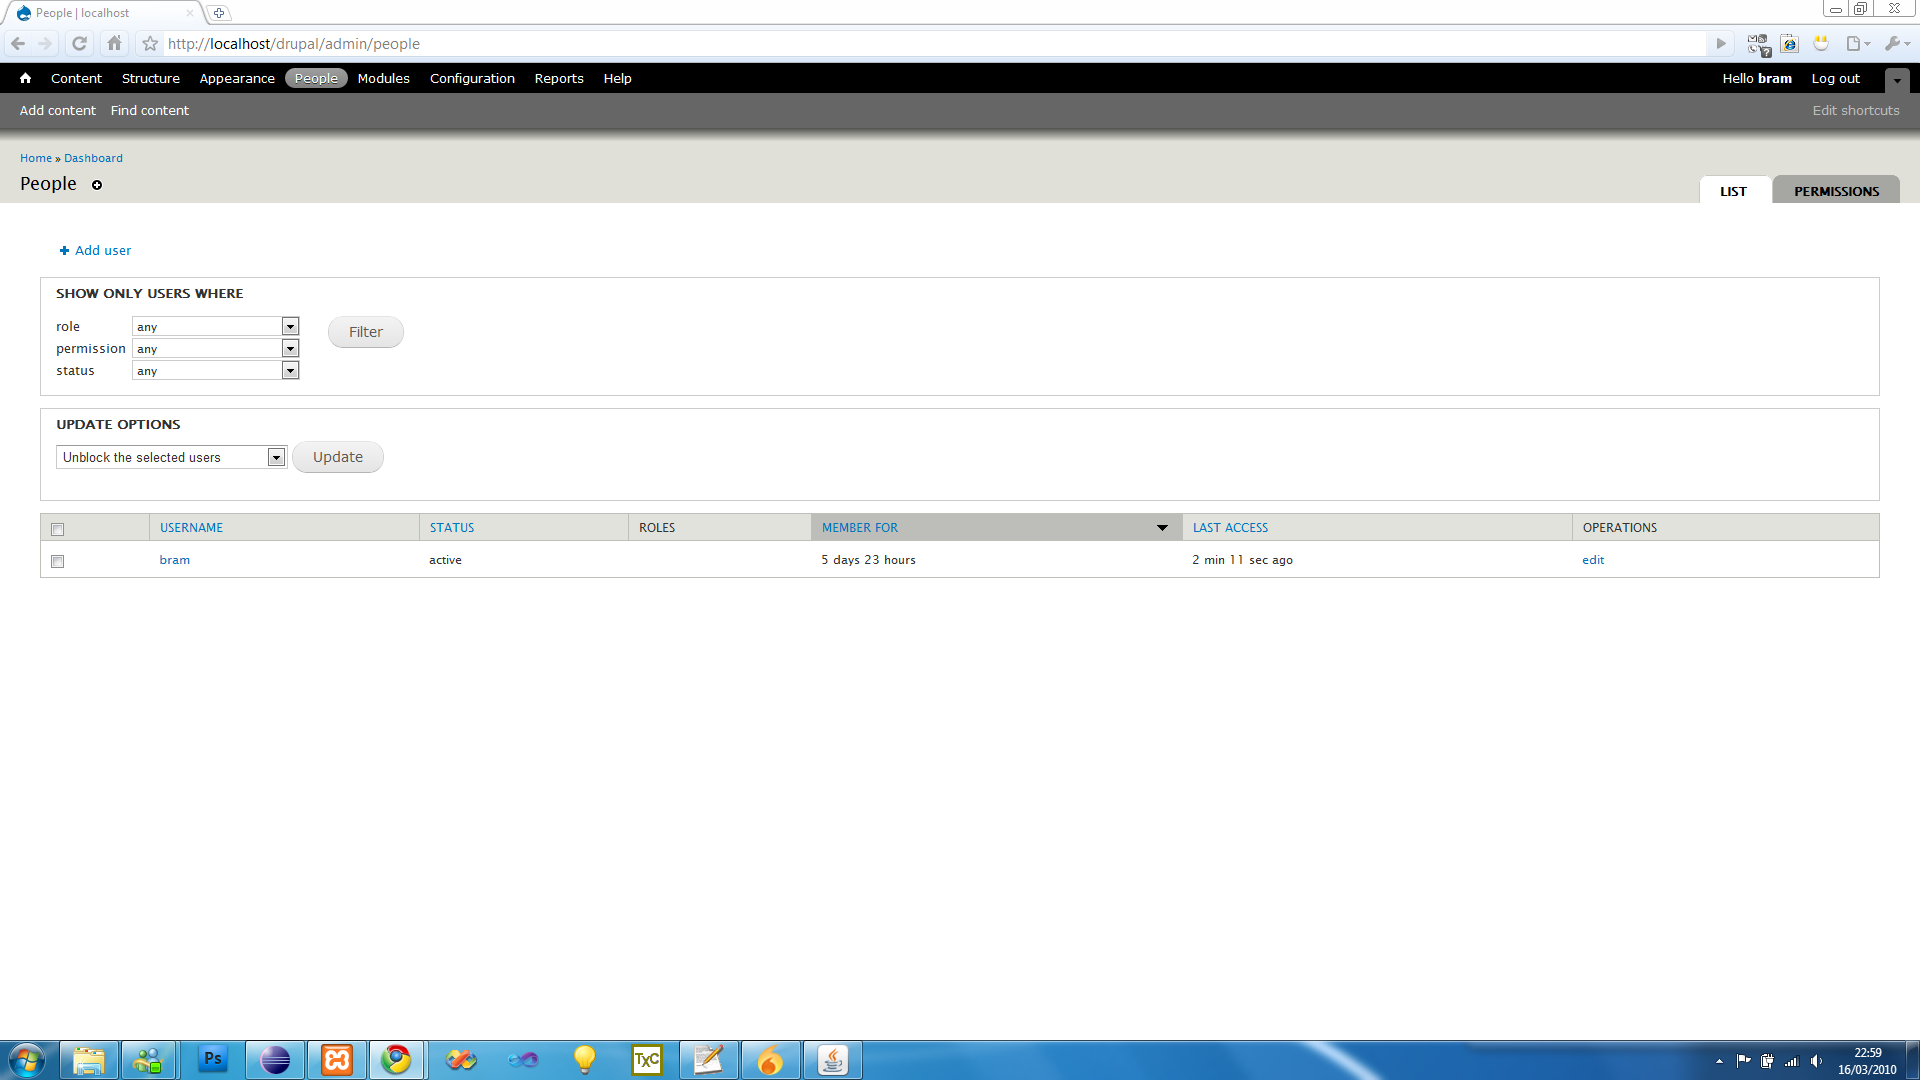Expand the Unblock the selected users dropdown
Viewport: 1920px width, 1080px height.
[171, 457]
